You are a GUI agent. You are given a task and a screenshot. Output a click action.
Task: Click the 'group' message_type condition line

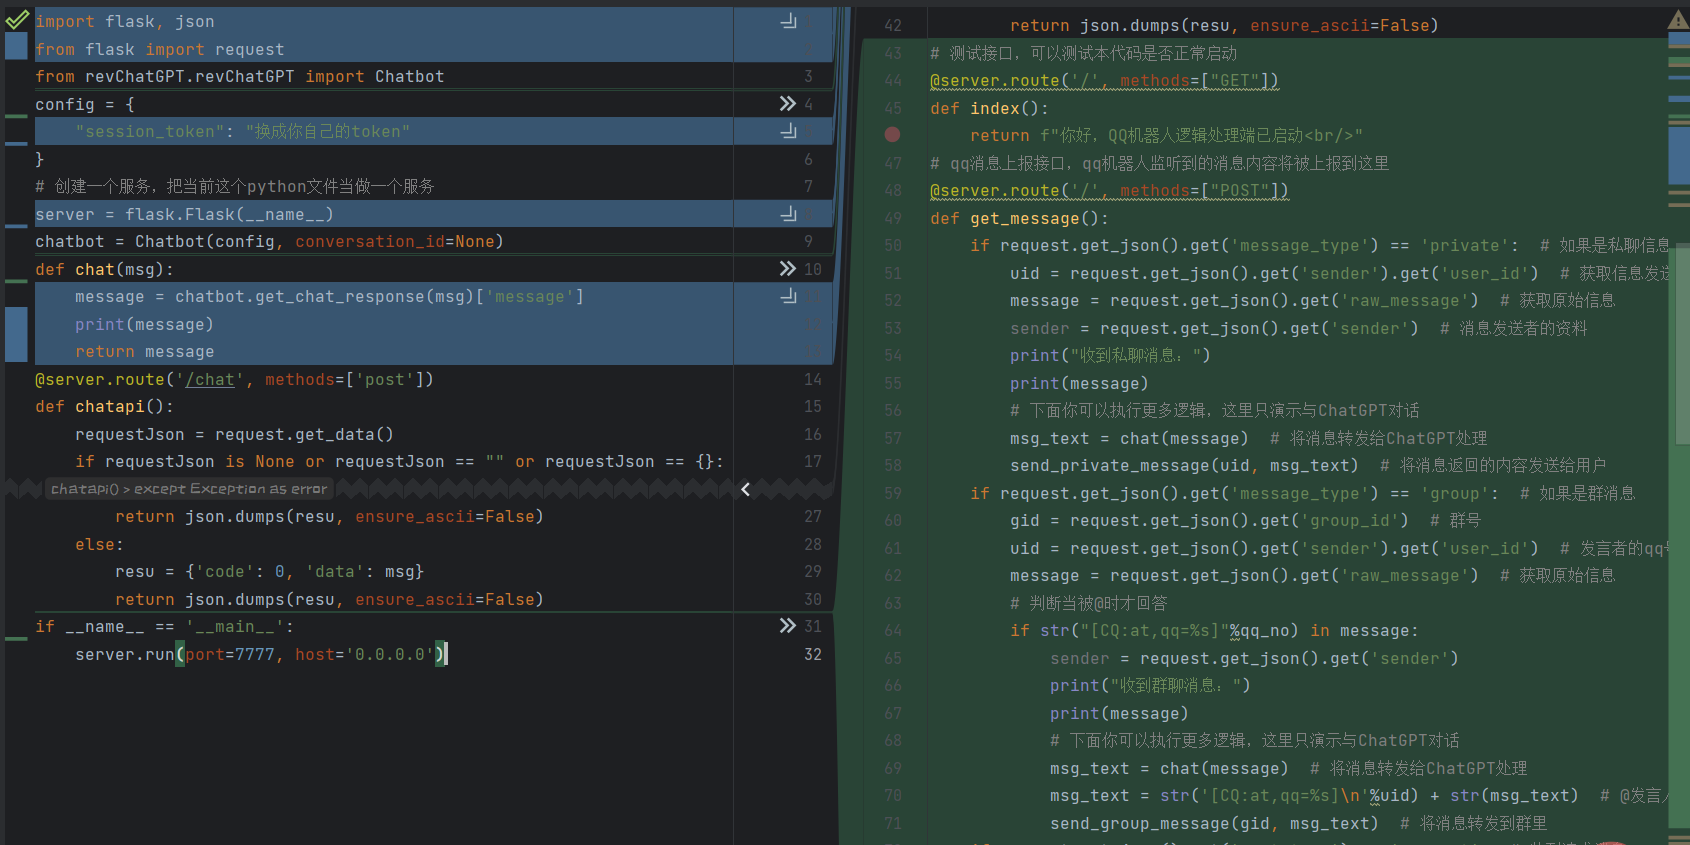click(1235, 494)
